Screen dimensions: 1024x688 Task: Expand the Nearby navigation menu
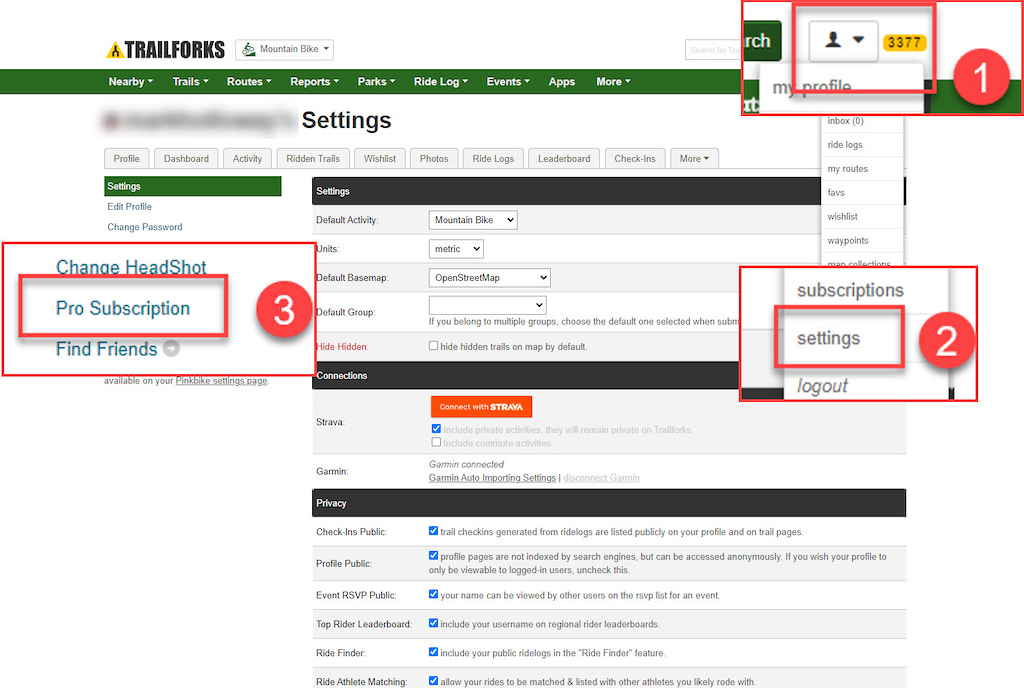[x=131, y=82]
